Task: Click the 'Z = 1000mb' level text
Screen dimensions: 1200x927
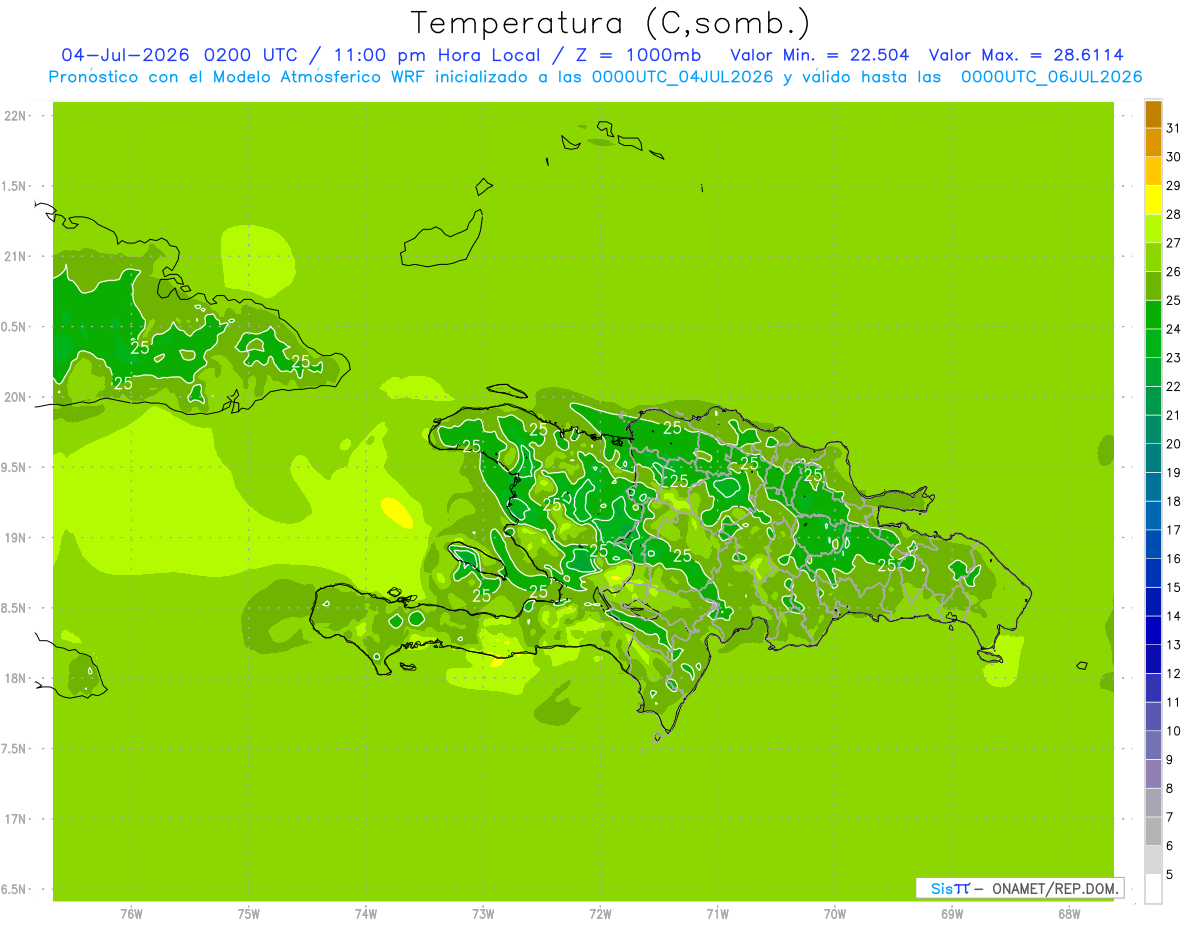Action: click(x=638, y=55)
